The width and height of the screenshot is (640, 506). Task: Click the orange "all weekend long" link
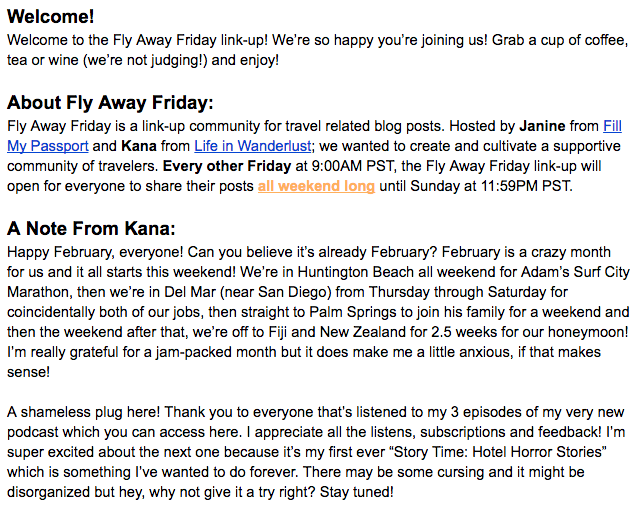[x=316, y=186]
